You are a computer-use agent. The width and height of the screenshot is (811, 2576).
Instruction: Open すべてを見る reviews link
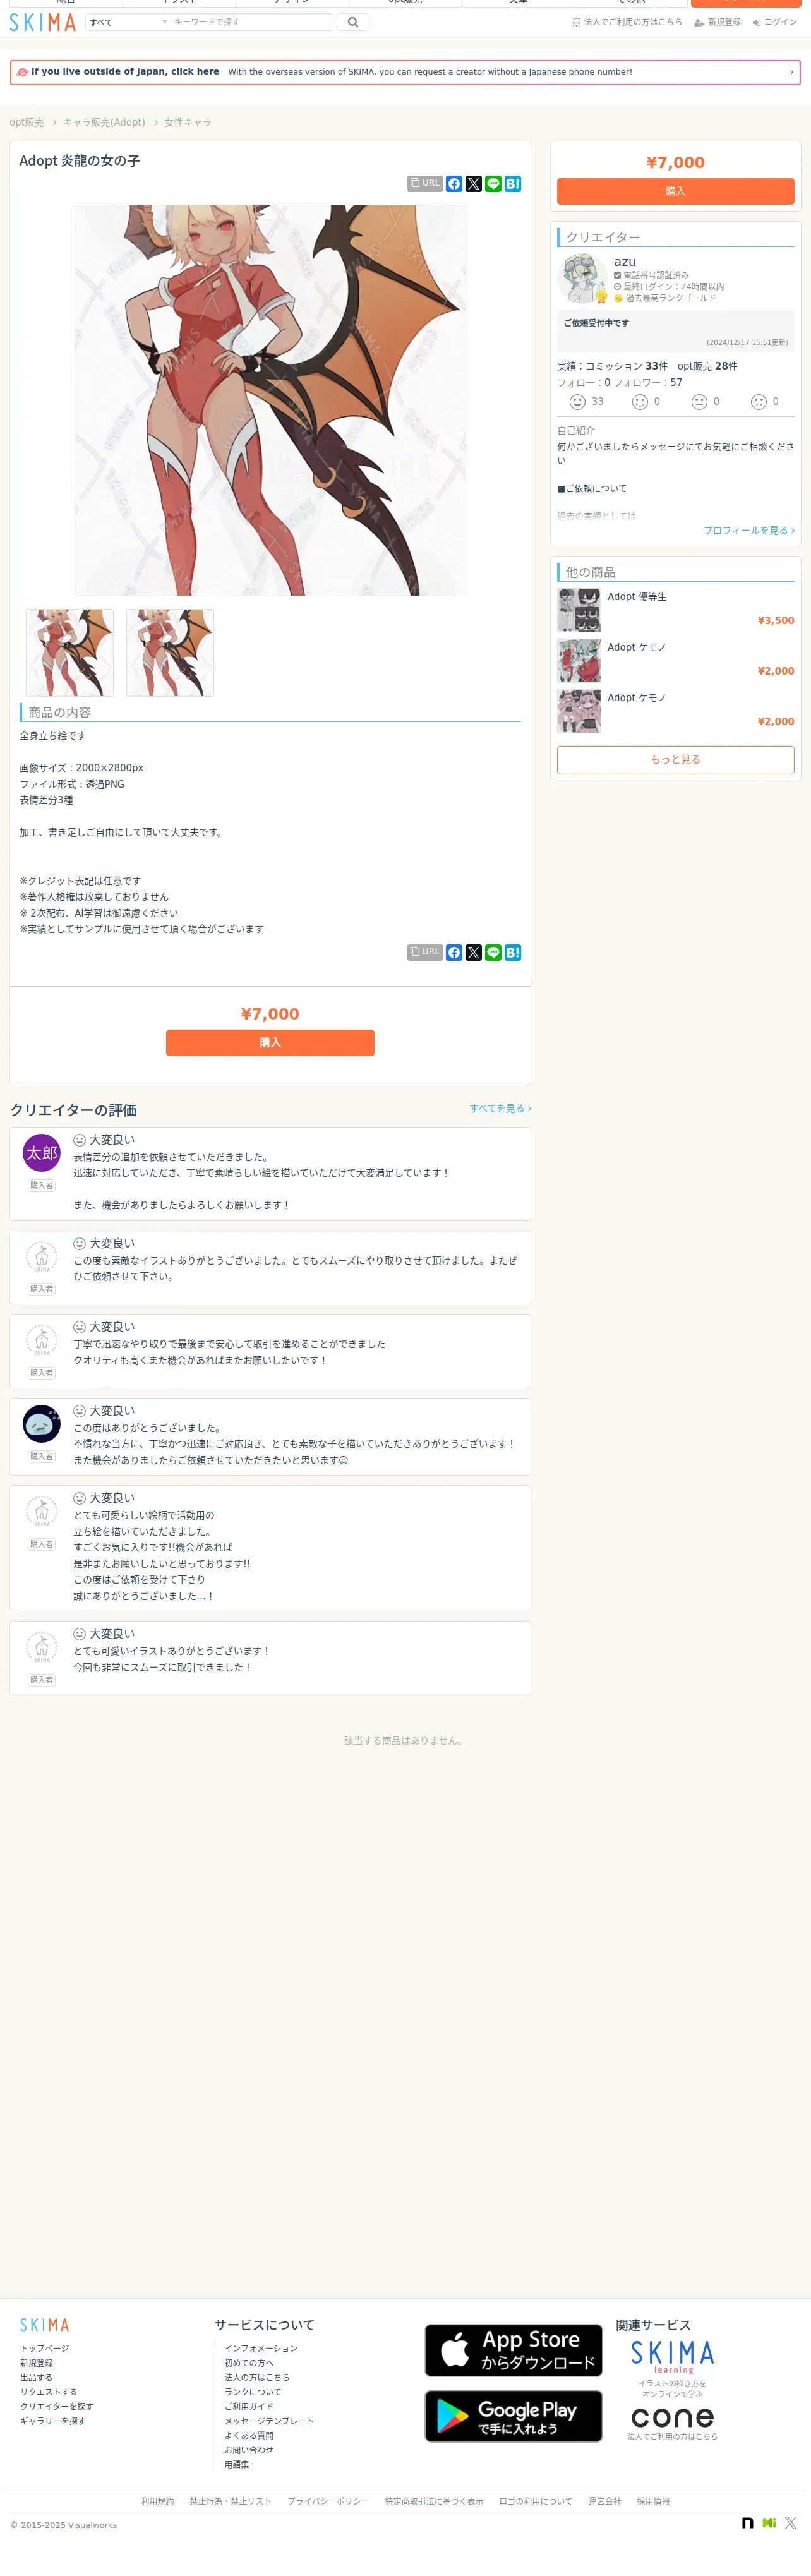point(501,1108)
